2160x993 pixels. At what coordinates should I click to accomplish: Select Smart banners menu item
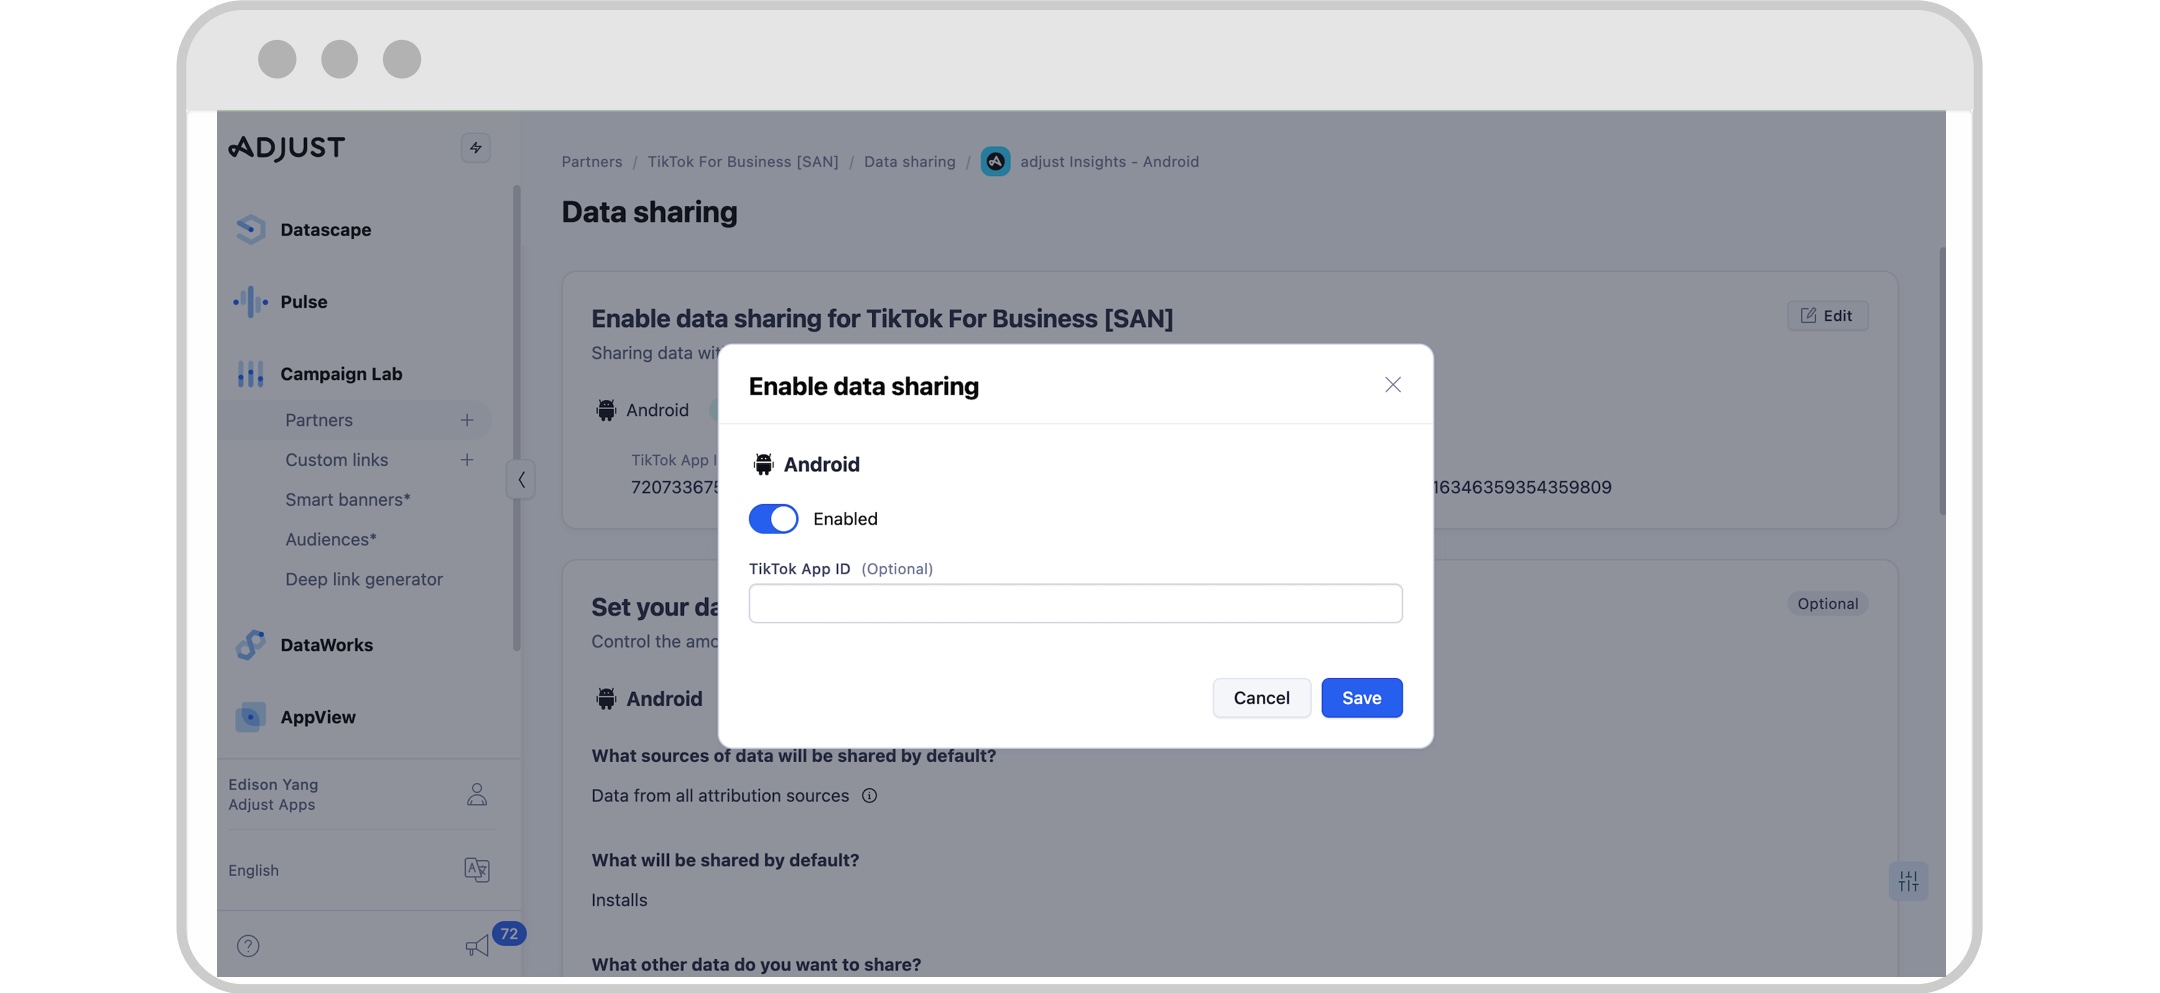347,500
